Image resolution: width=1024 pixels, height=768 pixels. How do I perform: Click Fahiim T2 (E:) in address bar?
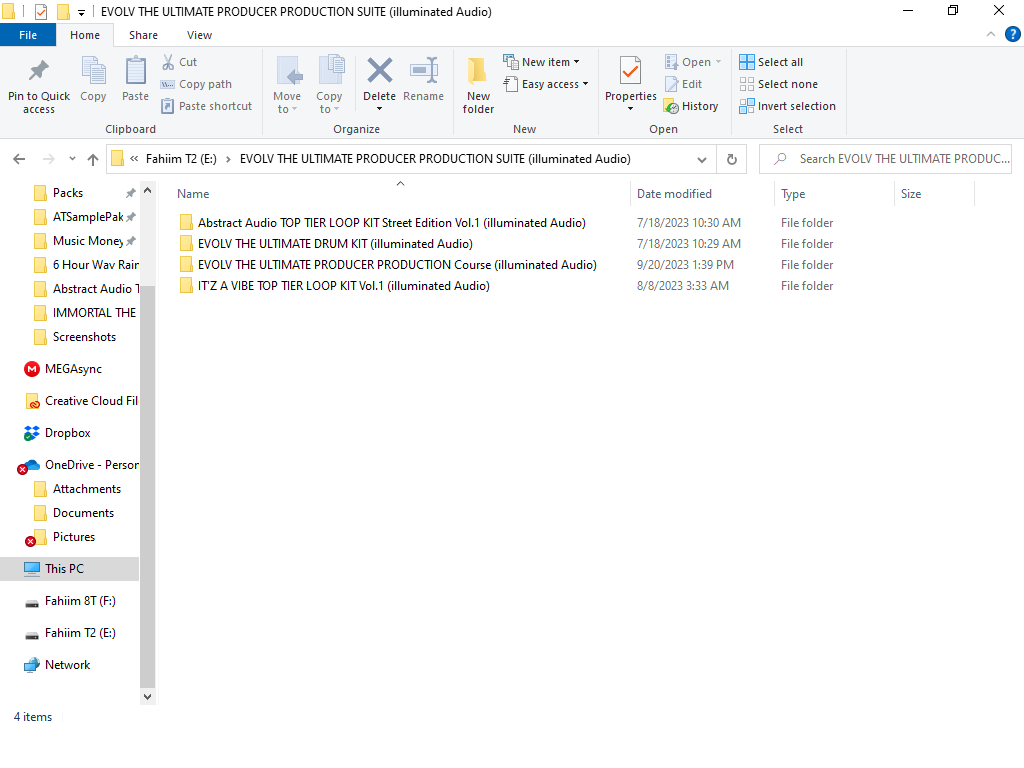[x=181, y=159]
